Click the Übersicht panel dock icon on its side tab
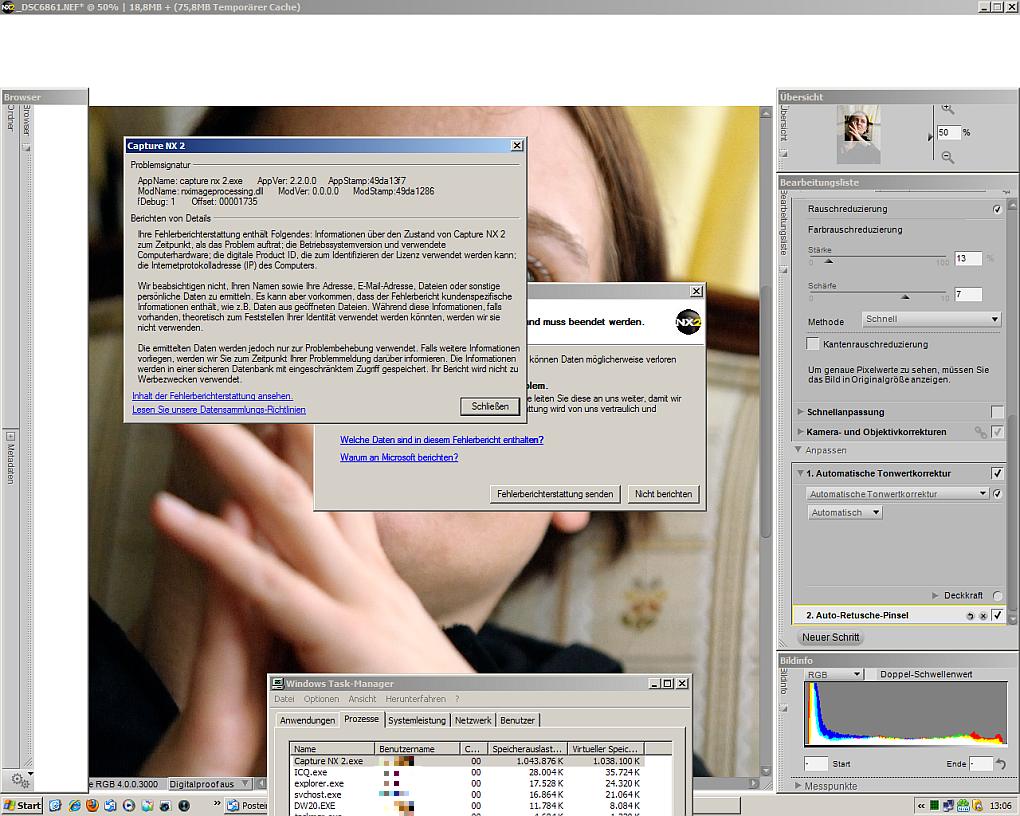Viewport: 1020px width, 816px height. pyautogui.click(x=784, y=154)
